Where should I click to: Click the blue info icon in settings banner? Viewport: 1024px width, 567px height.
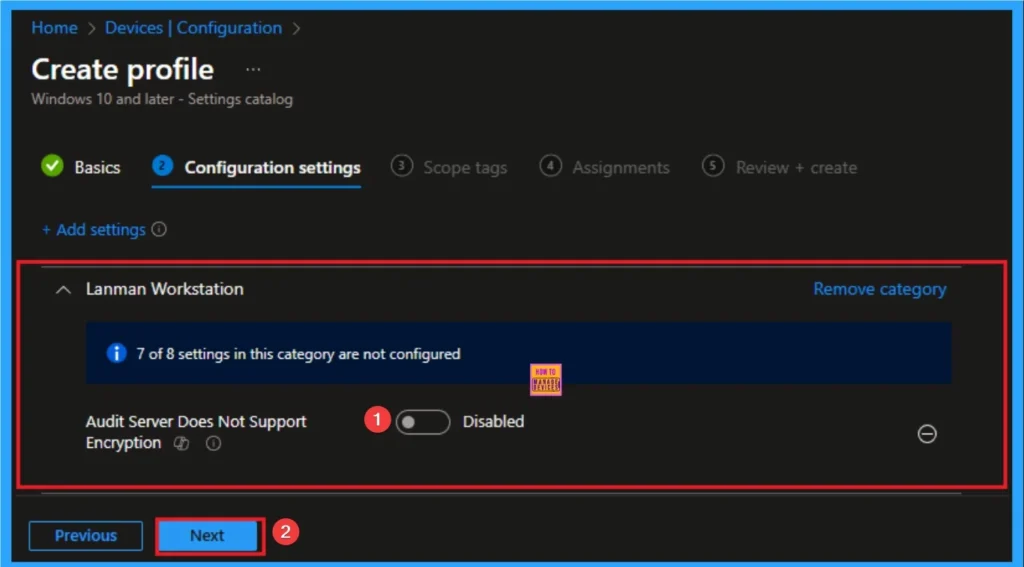point(117,353)
